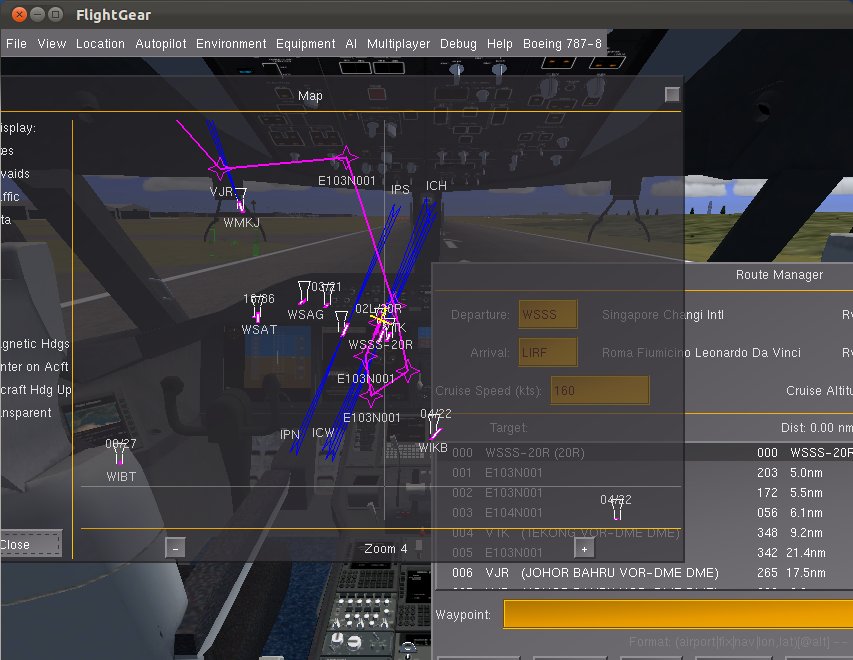Image resolution: width=853 pixels, height=660 pixels.
Task: Click the "VJR" navaid label on the map
Action: coord(221,192)
